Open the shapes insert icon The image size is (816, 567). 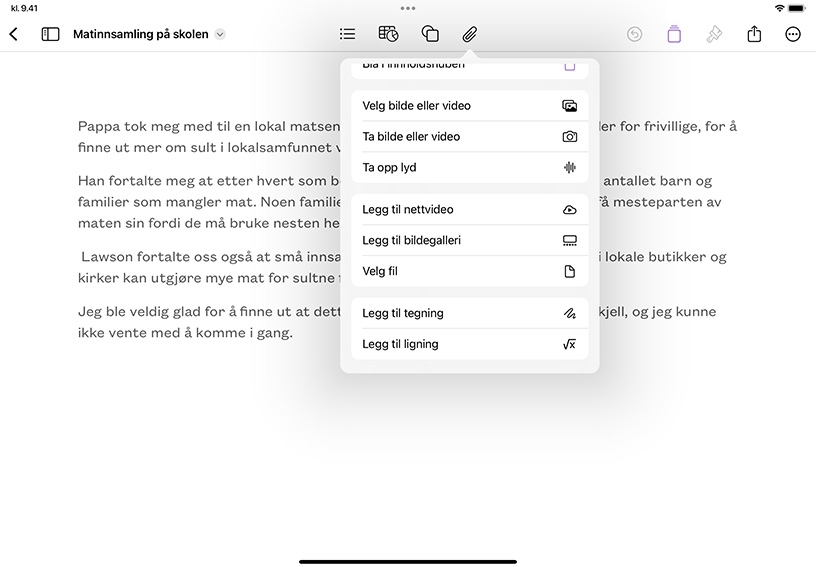pos(430,34)
